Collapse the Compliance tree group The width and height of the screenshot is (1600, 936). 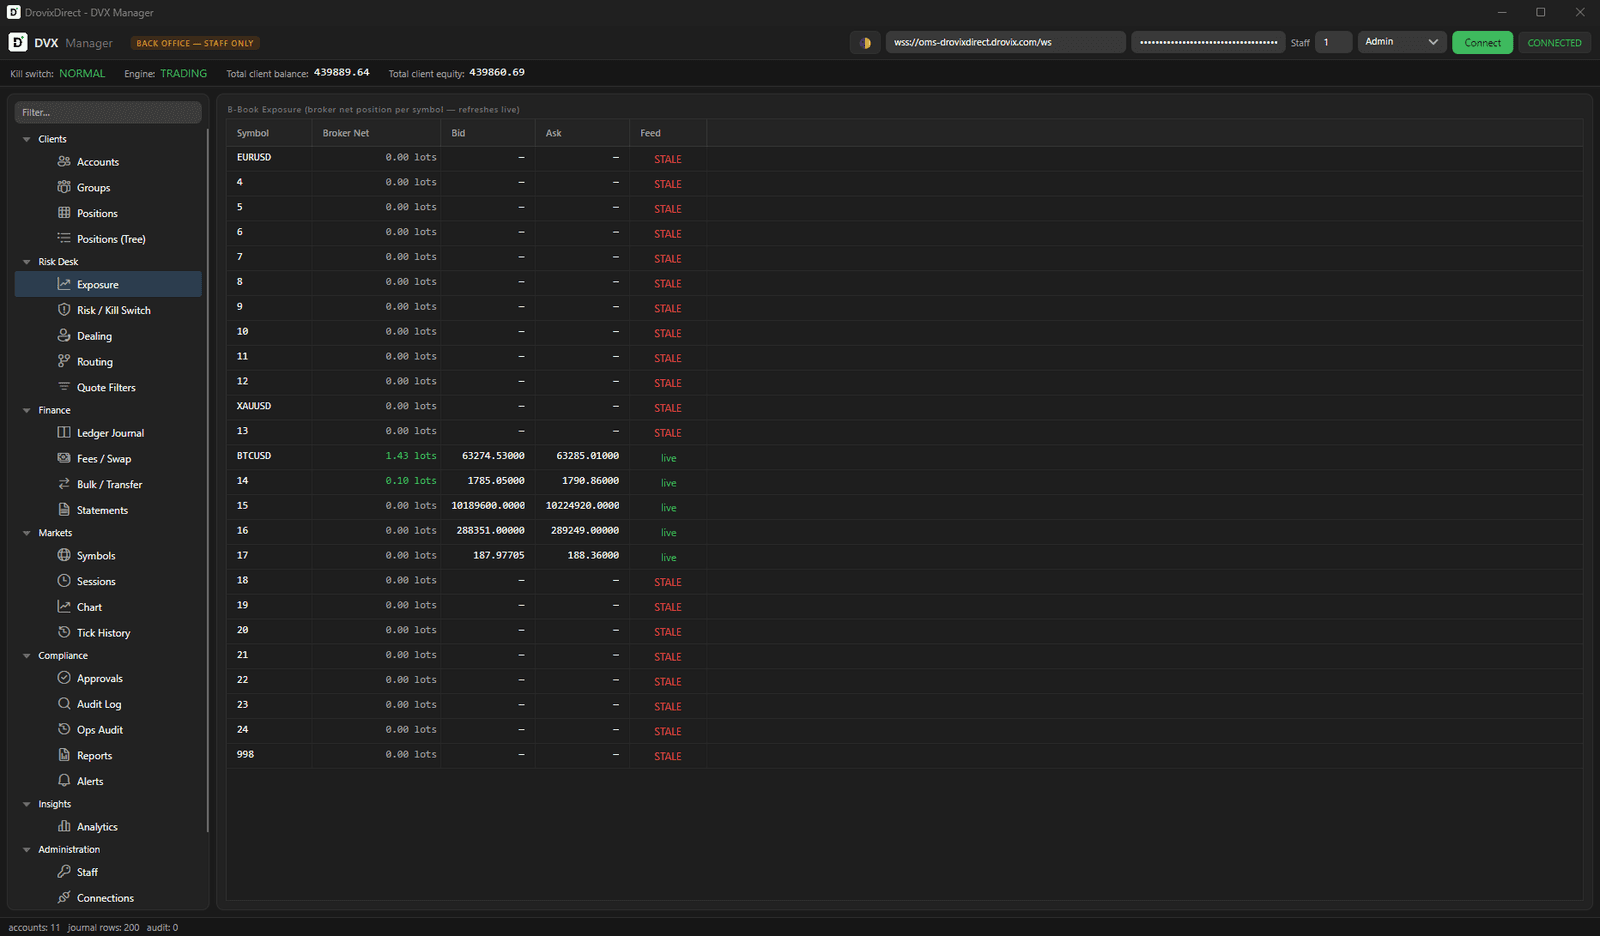click(x=27, y=656)
